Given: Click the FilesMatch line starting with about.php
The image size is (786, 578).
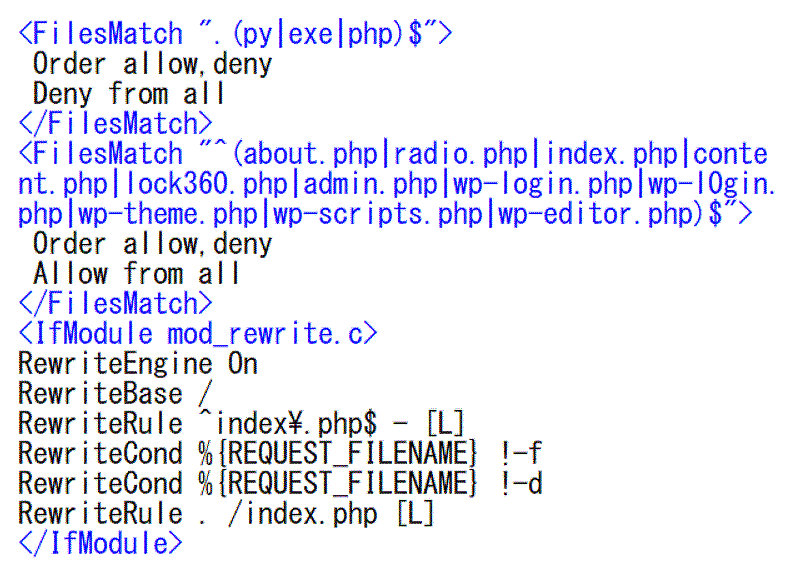Looking at the screenshot, I should pyautogui.click(x=392, y=154).
